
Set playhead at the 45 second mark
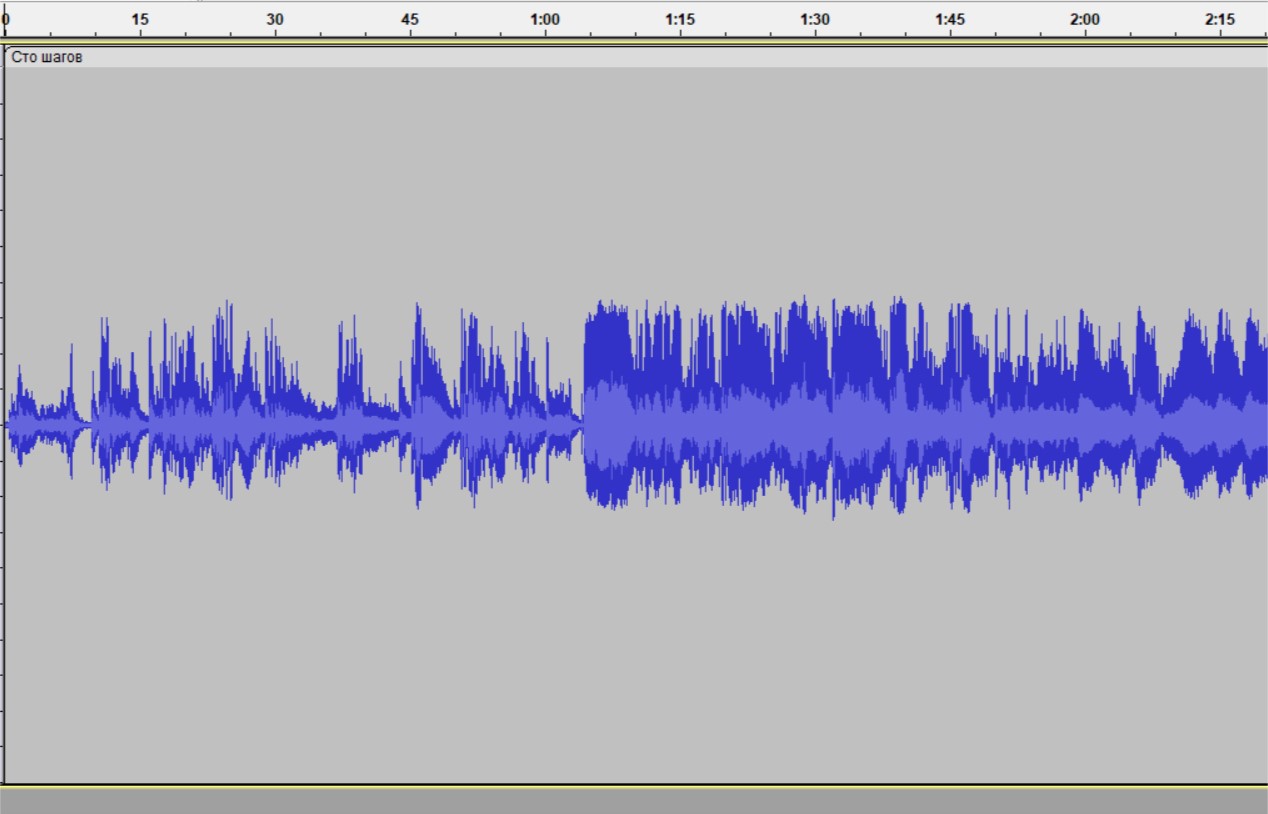point(410,19)
